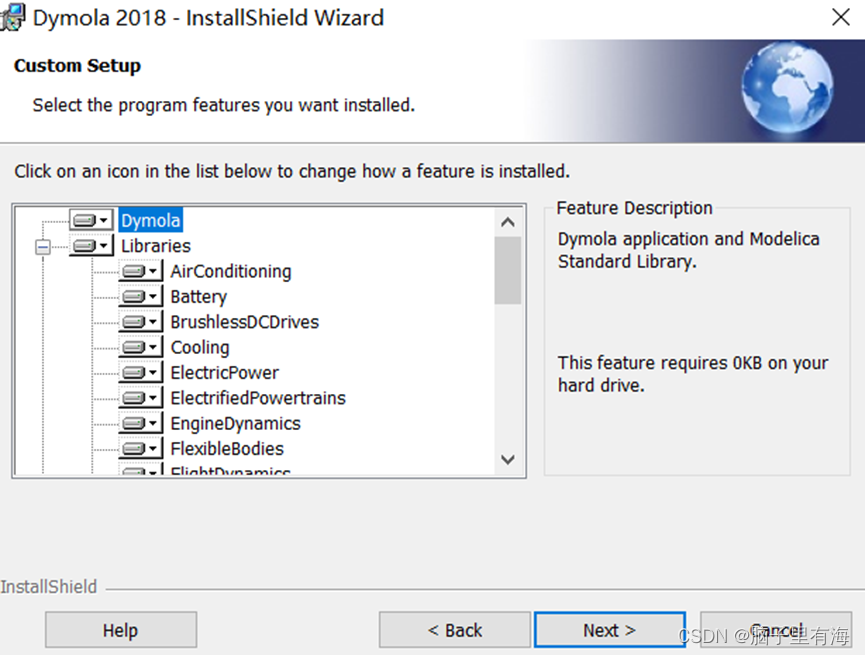Open the Libraries feature install dropdown icon
Screen dimensions: 865x655
92,246
